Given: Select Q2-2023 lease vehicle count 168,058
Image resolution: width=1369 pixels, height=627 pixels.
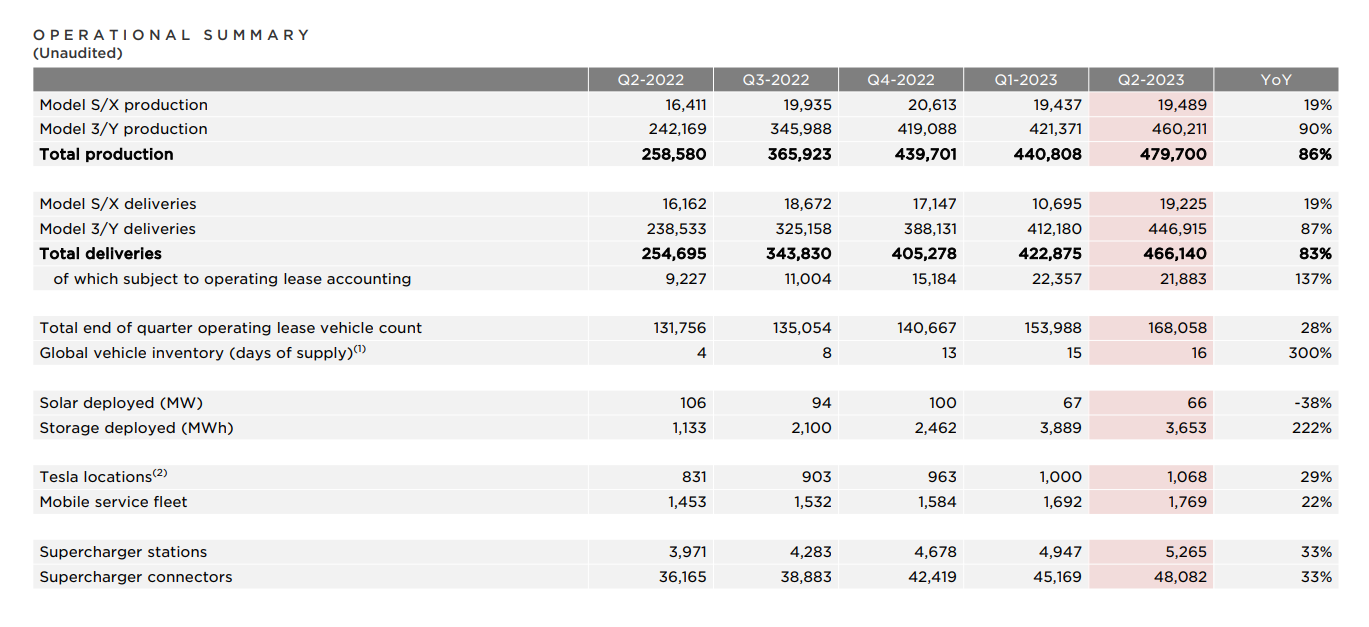Looking at the screenshot, I should click(1180, 328).
